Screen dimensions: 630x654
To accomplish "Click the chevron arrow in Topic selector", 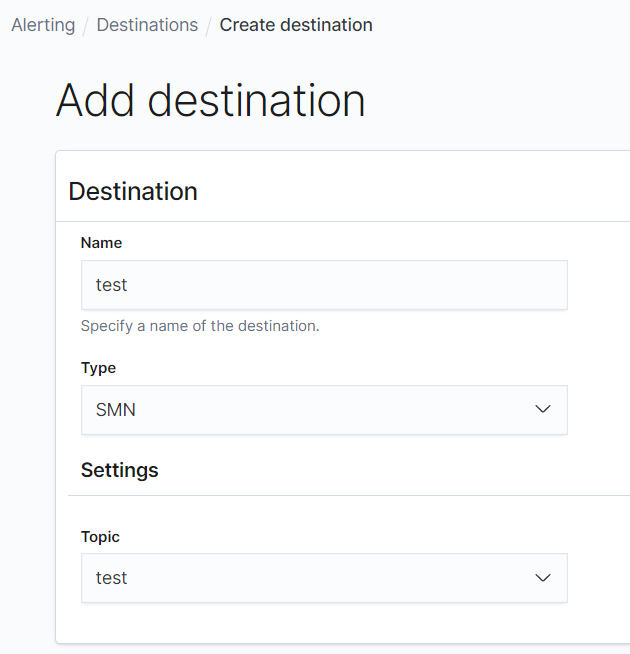I will point(543,578).
